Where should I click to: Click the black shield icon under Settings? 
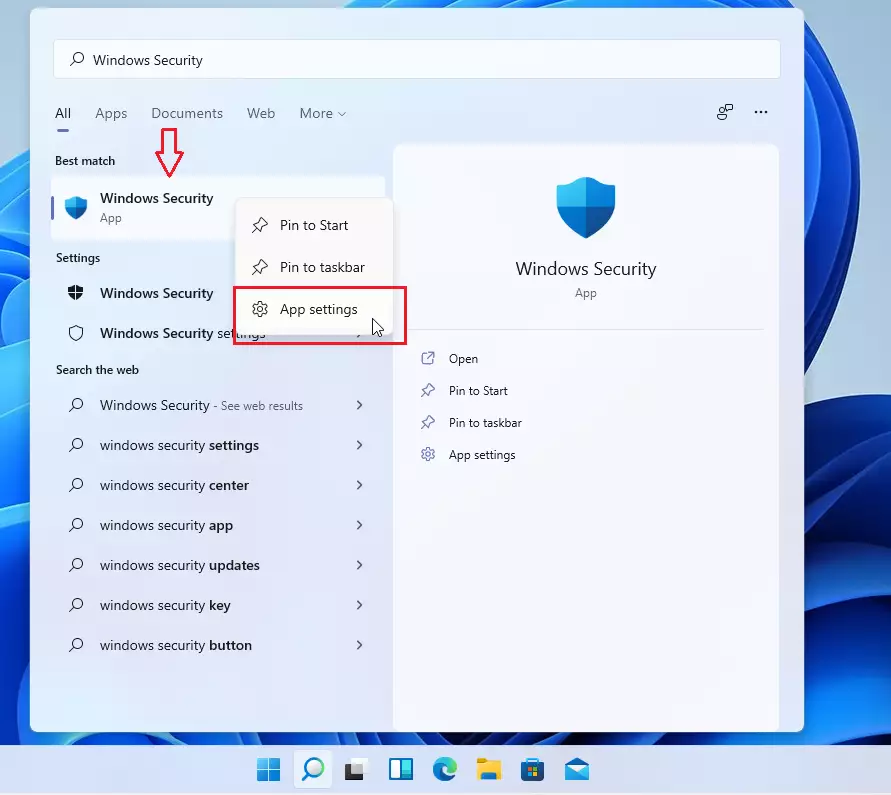tap(76, 293)
